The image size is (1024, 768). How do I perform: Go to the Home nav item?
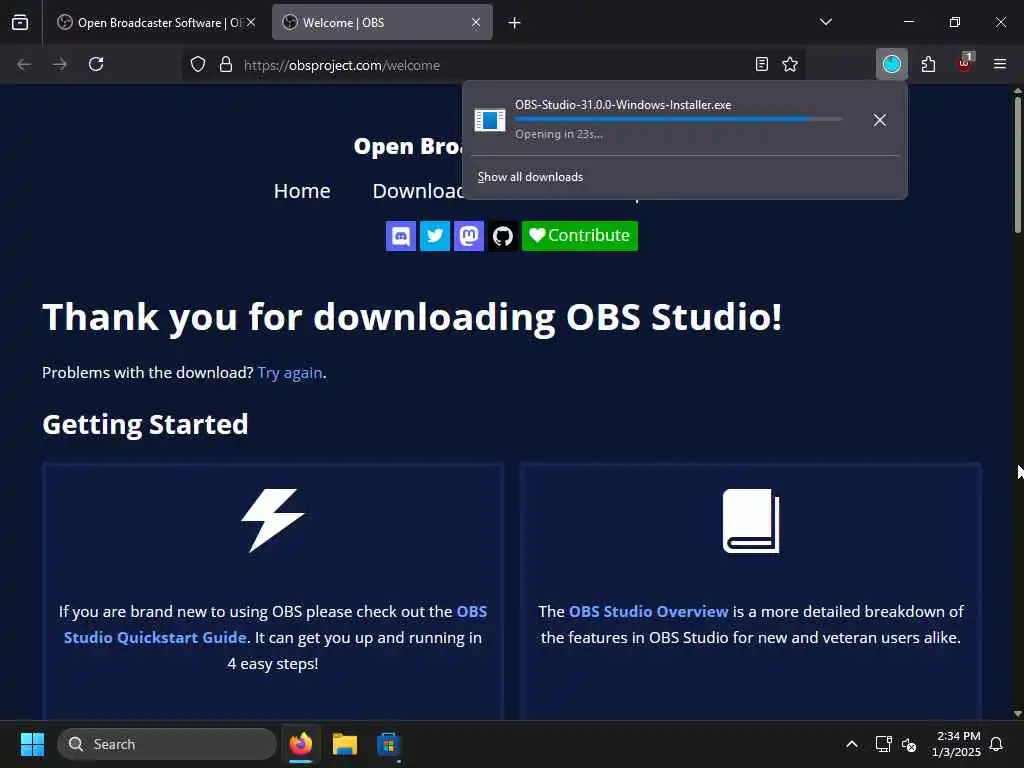(x=302, y=191)
